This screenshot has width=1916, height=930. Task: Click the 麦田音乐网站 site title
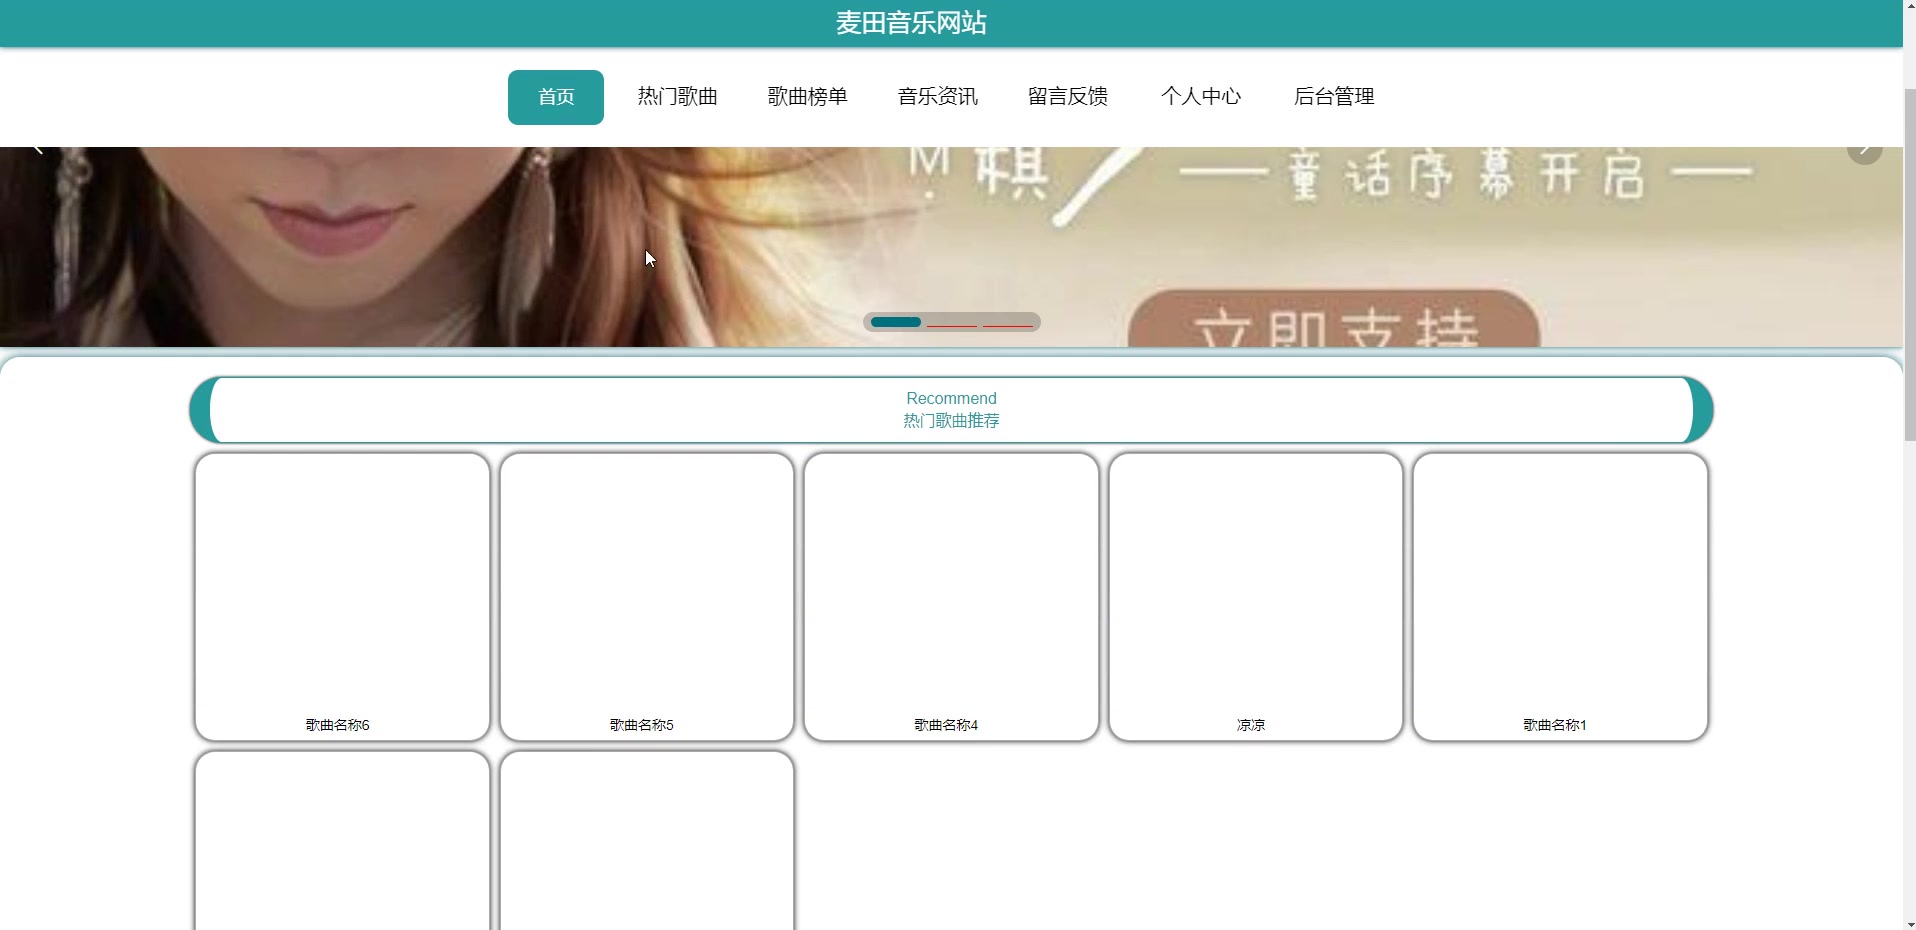[x=911, y=23]
